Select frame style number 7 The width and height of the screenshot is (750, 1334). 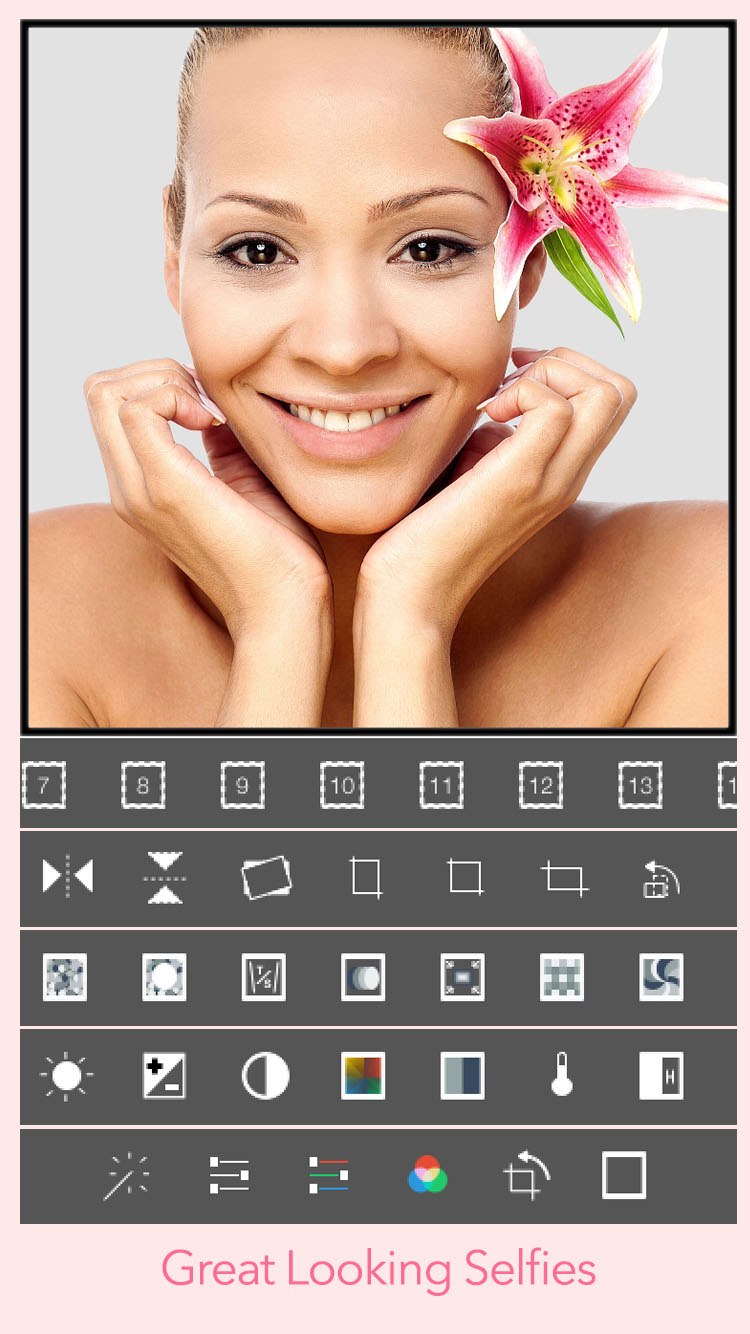(43, 785)
